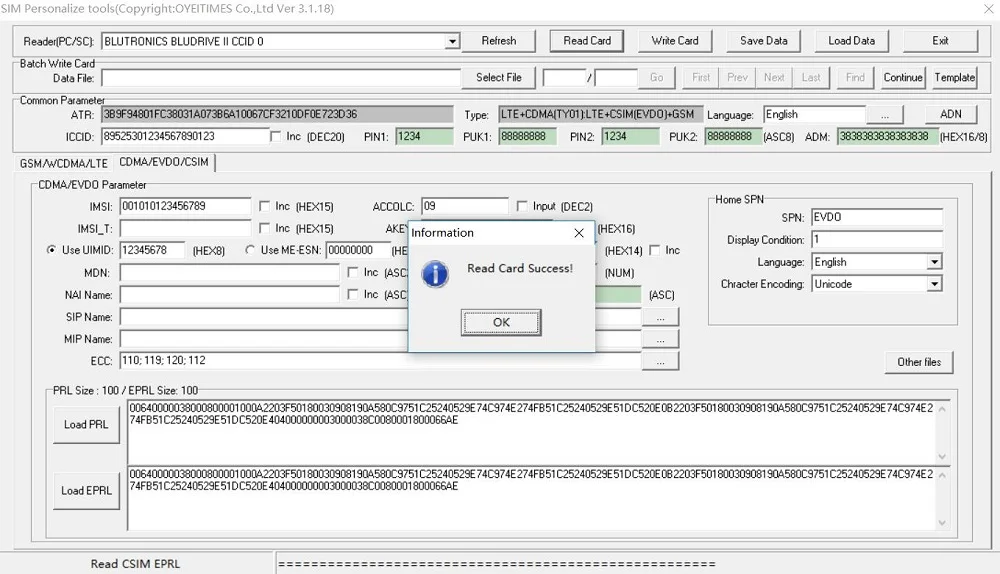
Task: Click the MDN input field
Action: (230, 272)
